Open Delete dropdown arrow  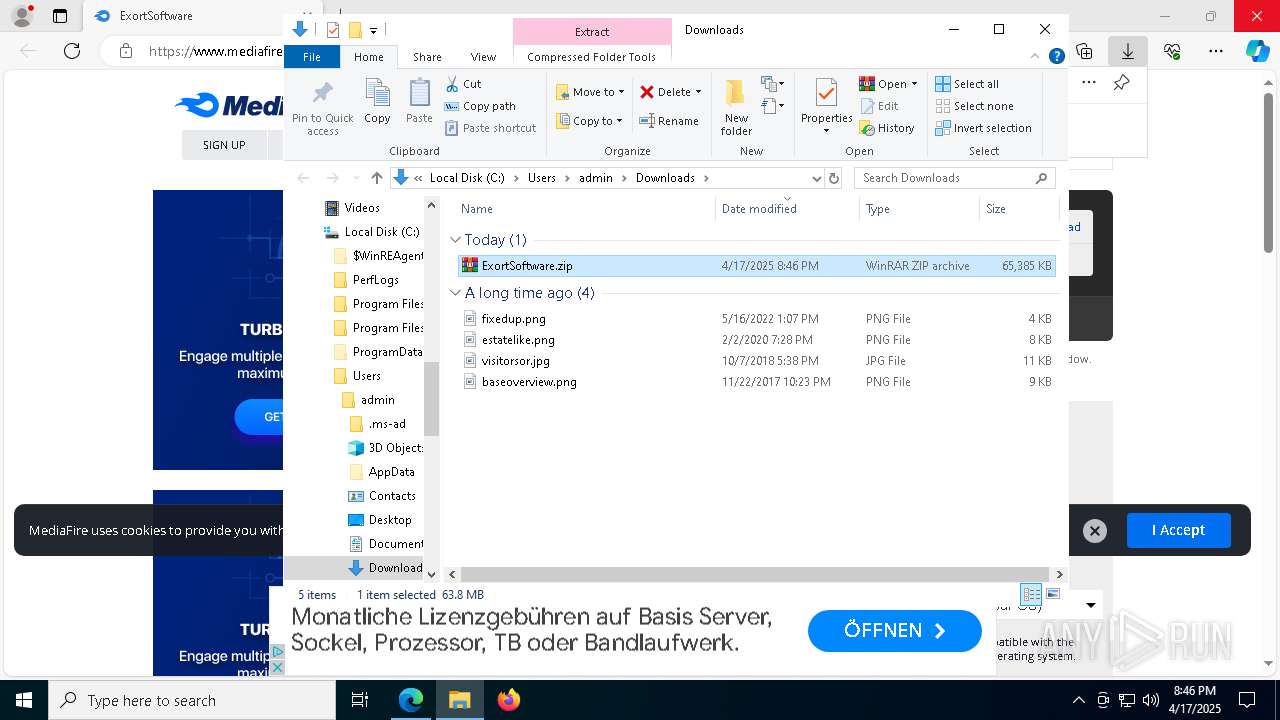pyautogui.click(x=698, y=92)
